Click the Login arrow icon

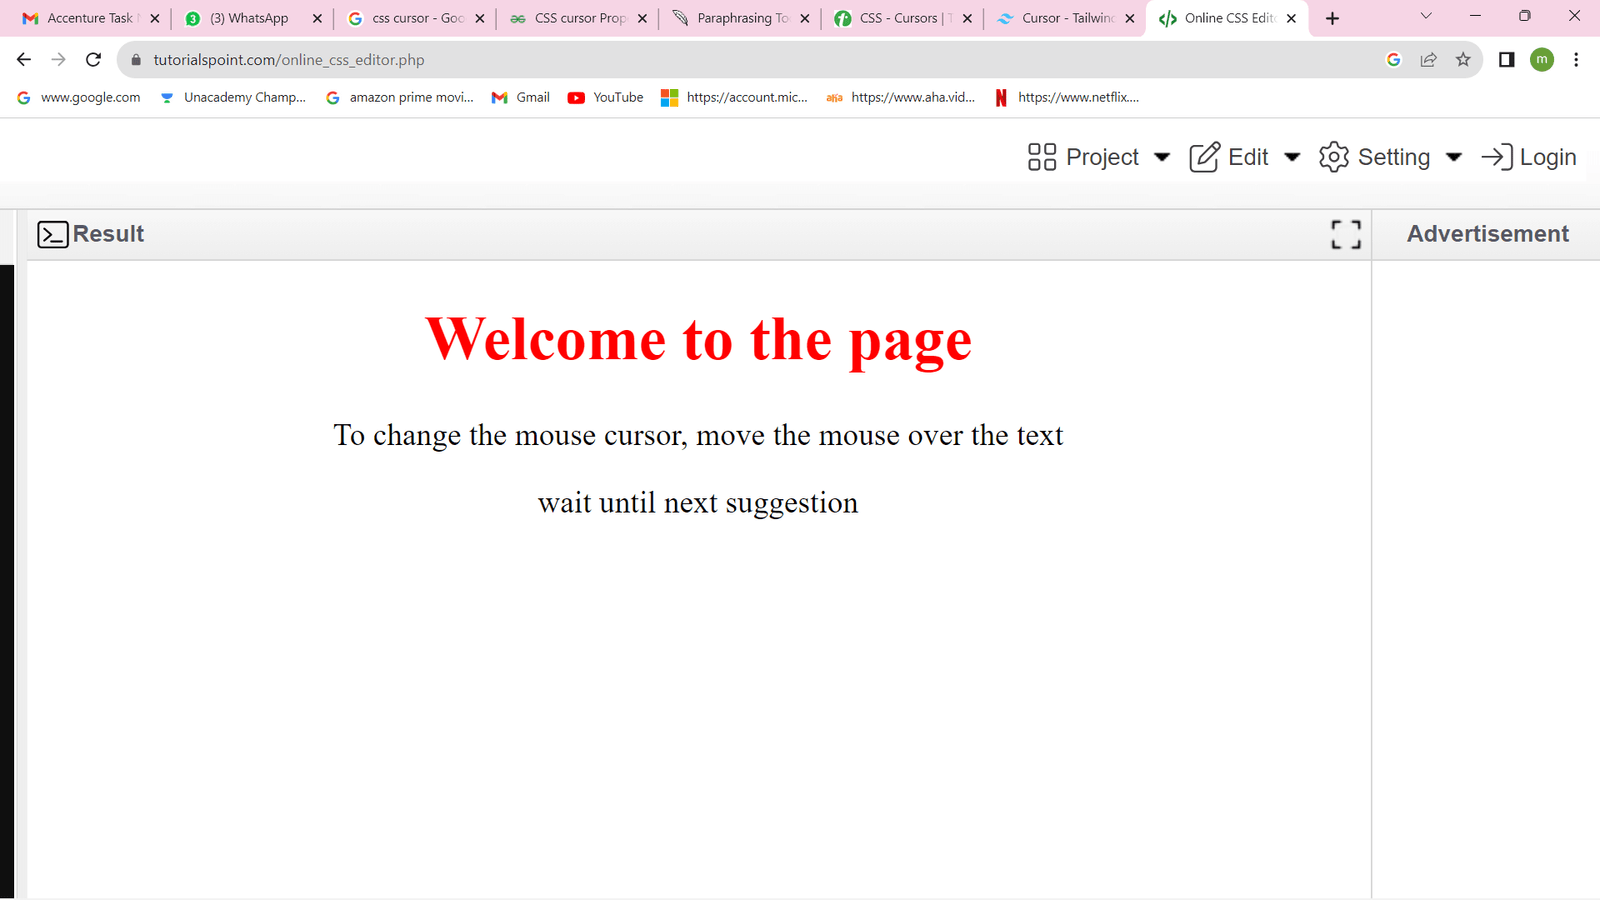1495,157
